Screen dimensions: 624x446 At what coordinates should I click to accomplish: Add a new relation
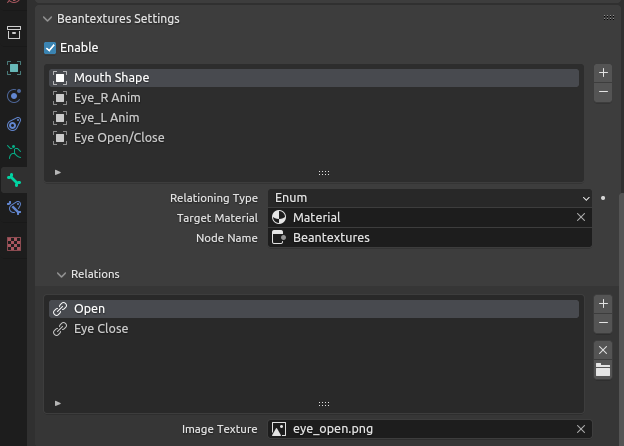603,304
